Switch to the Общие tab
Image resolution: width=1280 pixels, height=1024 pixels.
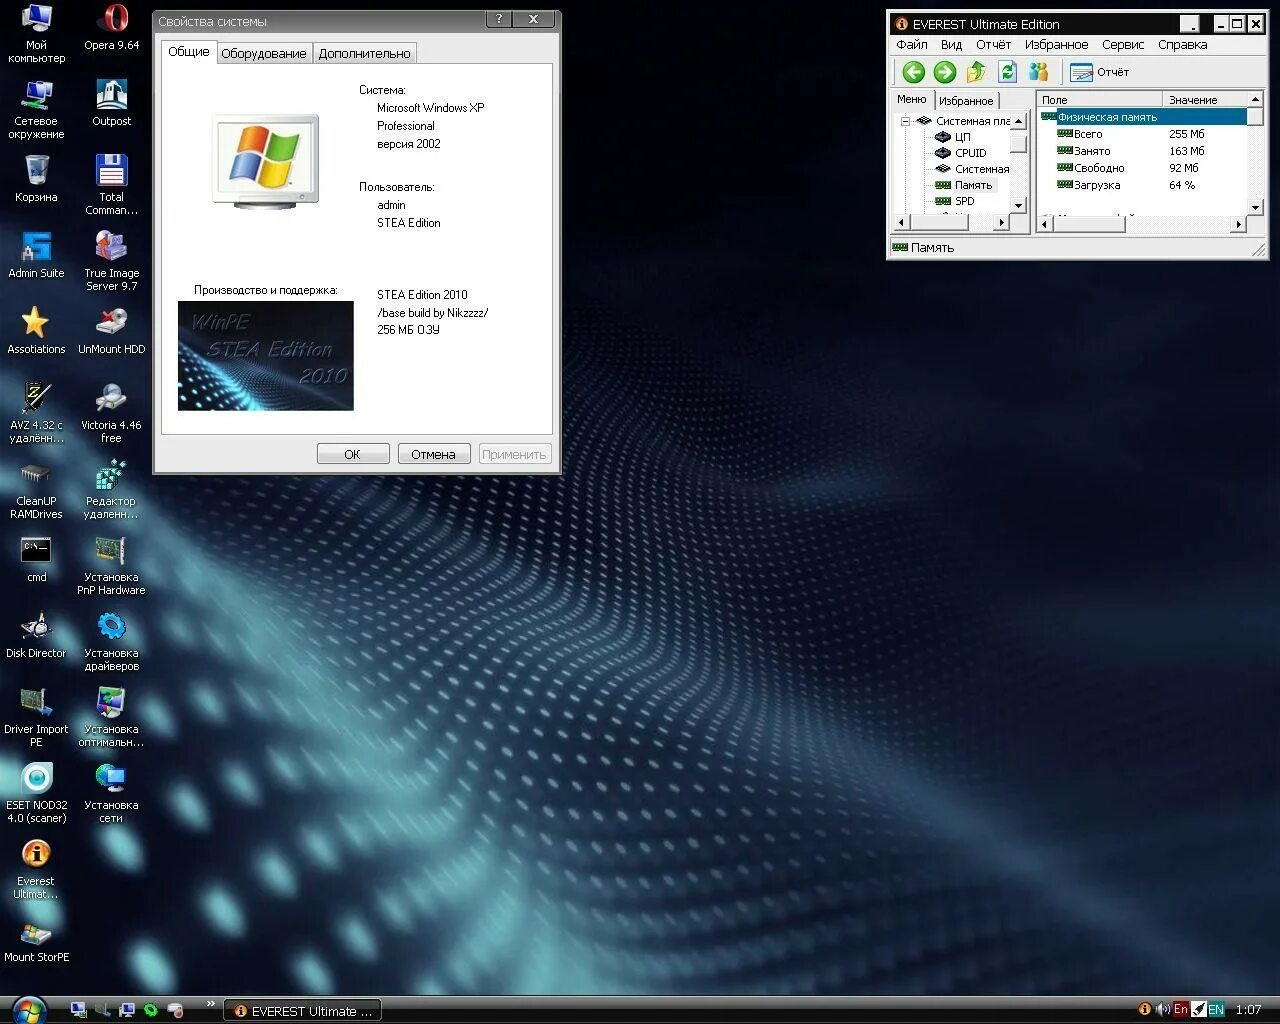coord(189,52)
